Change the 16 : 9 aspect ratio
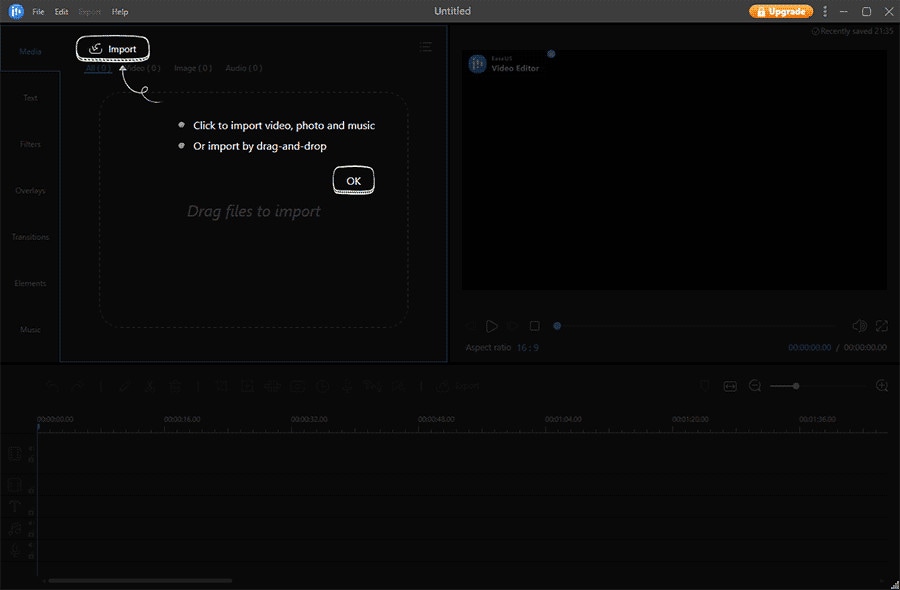900x590 pixels. pyautogui.click(x=527, y=348)
